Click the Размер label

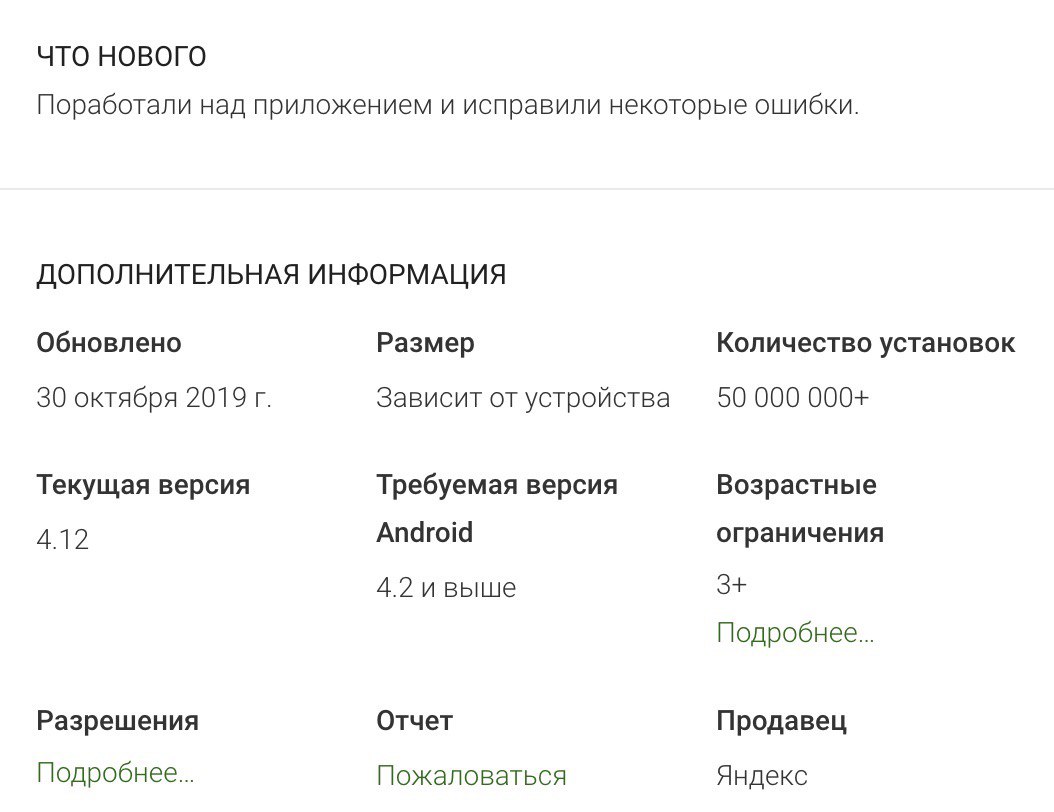pos(425,343)
